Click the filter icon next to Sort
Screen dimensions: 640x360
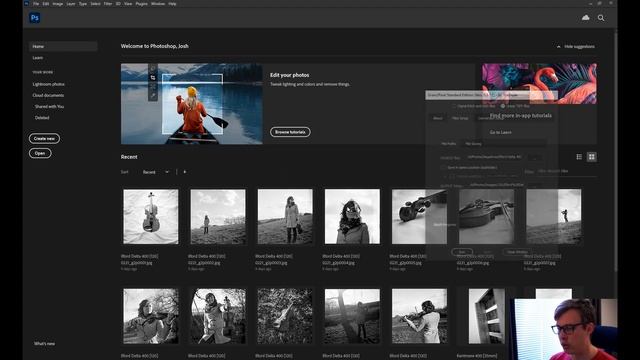185,172
